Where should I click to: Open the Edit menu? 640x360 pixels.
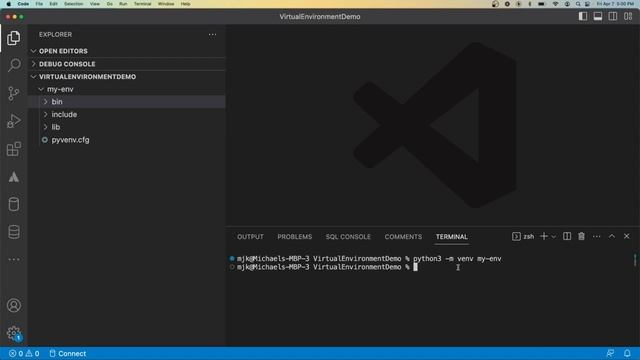(53, 4)
